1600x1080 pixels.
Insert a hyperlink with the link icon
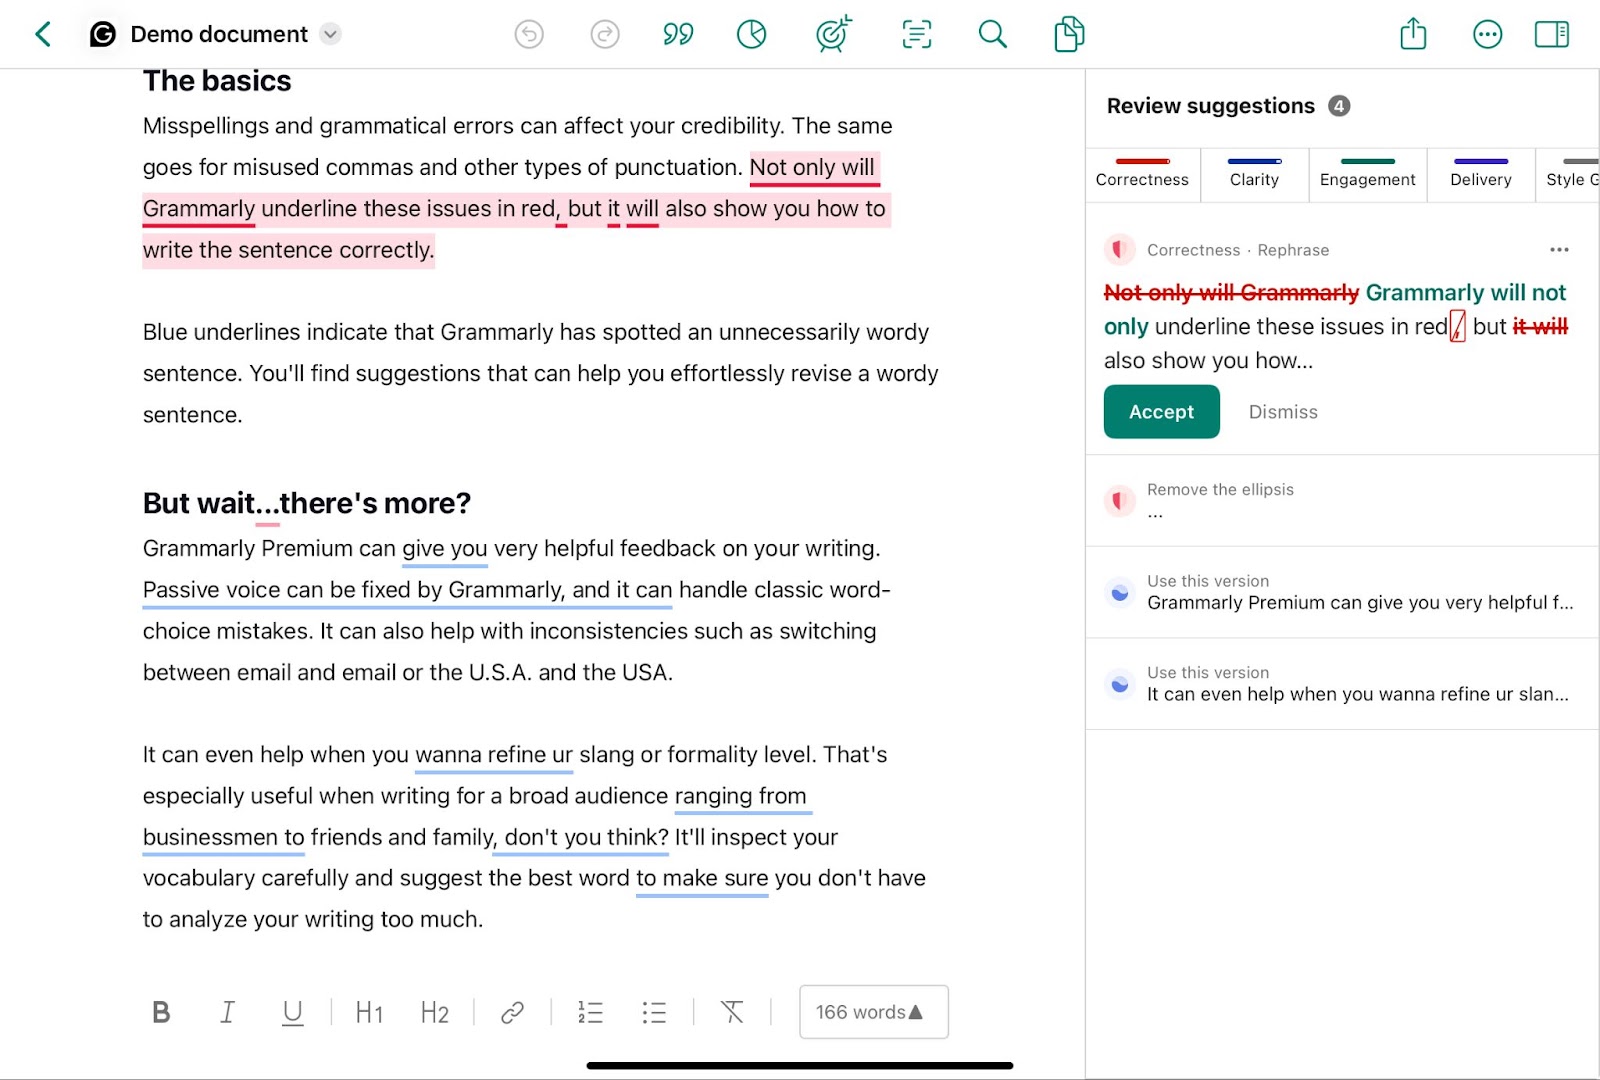pos(512,1012)
